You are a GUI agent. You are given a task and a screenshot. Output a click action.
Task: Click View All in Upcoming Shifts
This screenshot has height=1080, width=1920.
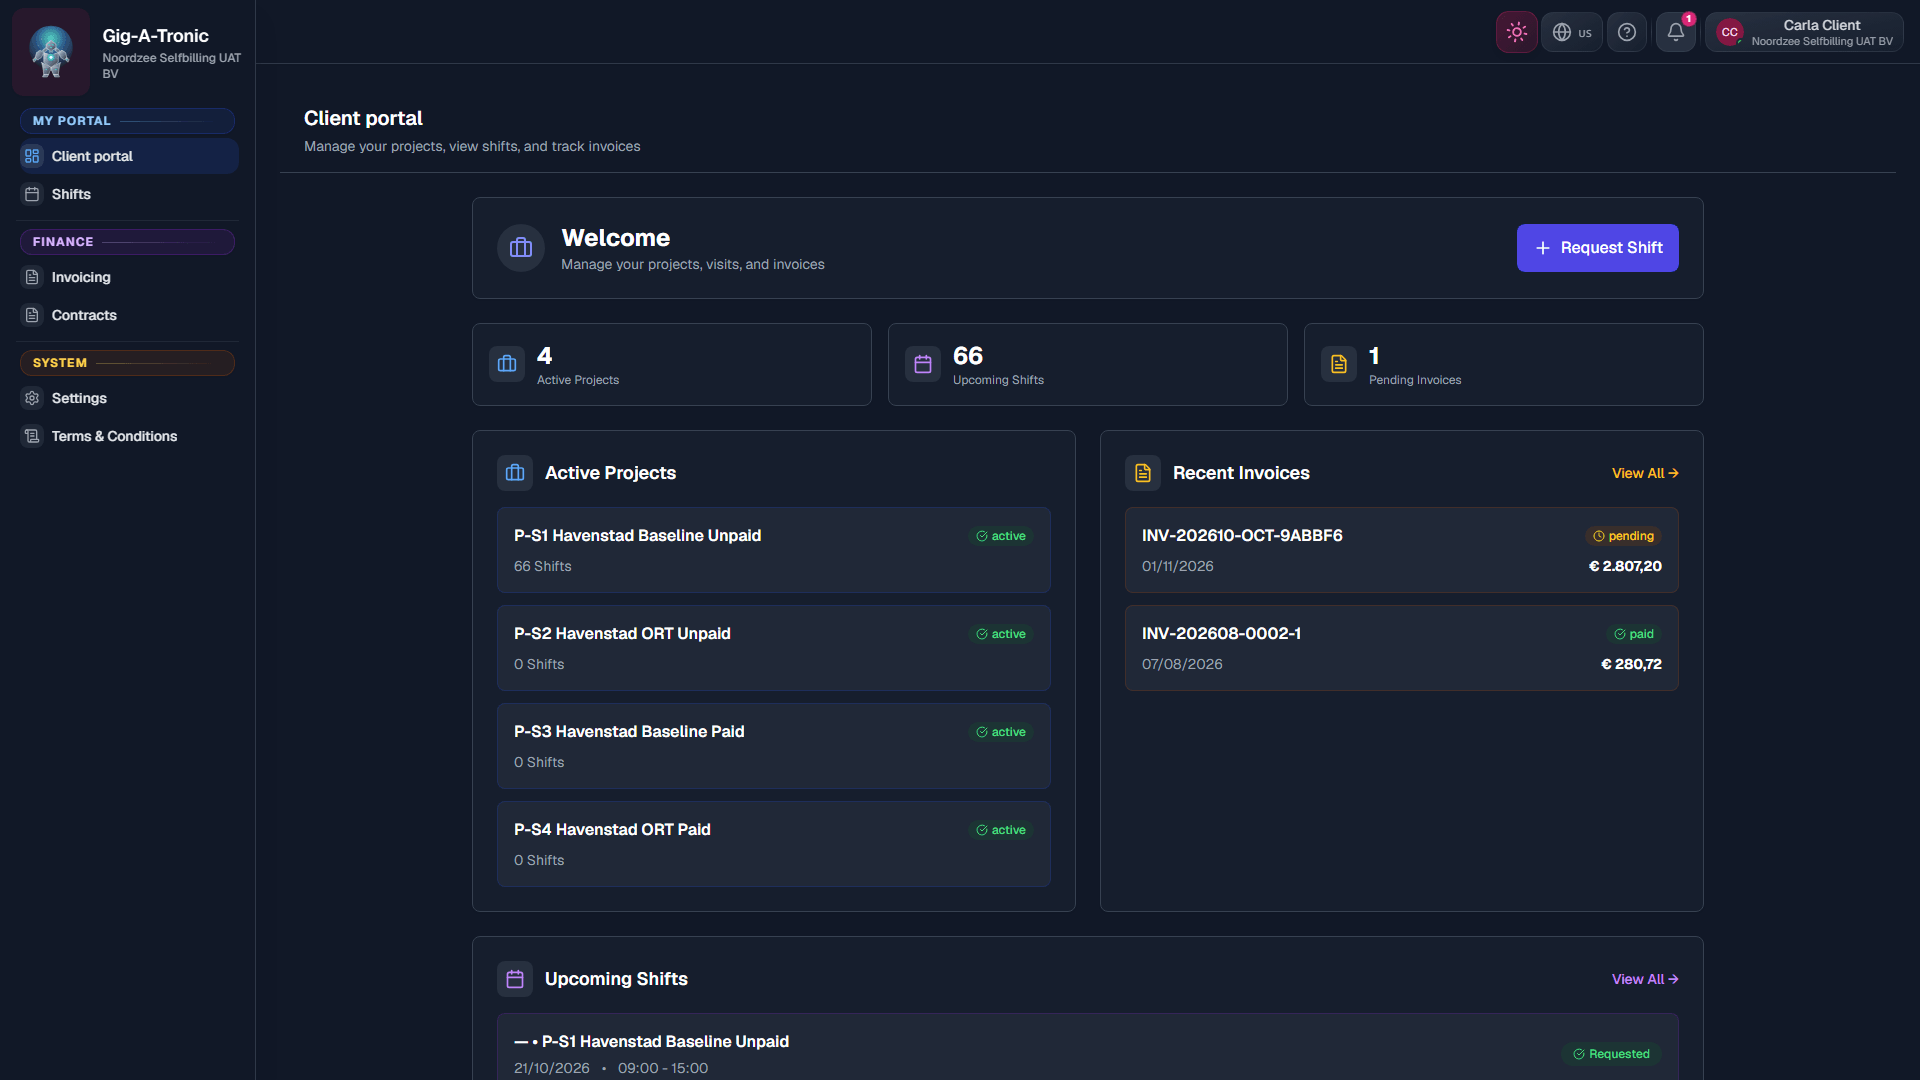coord(1645,979)
